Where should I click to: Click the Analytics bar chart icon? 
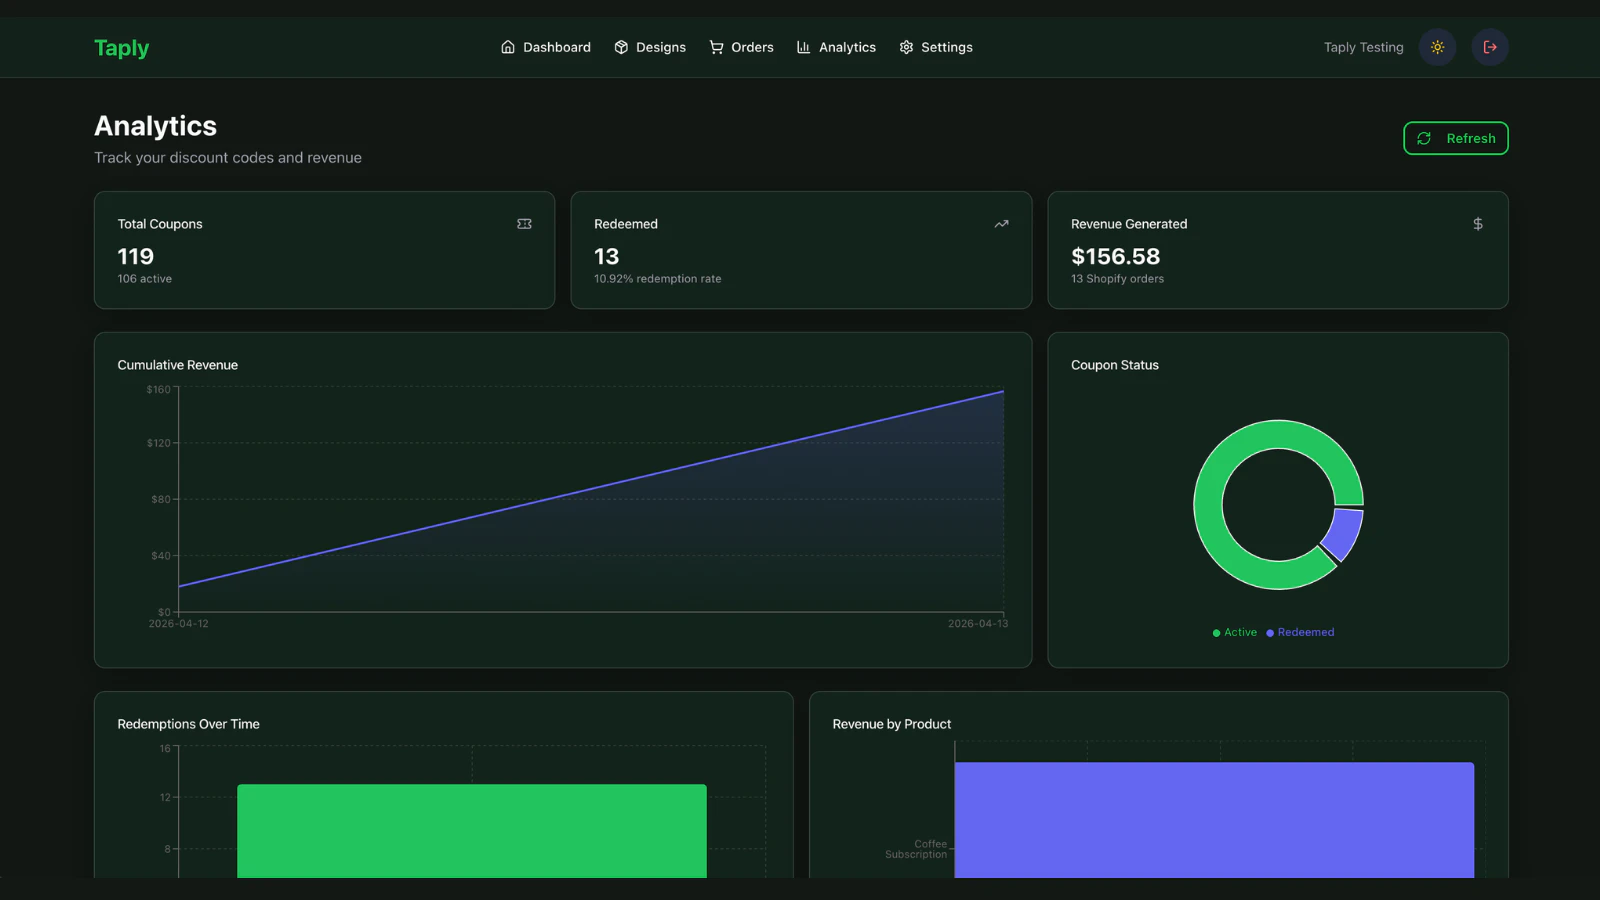coord(803,47)
